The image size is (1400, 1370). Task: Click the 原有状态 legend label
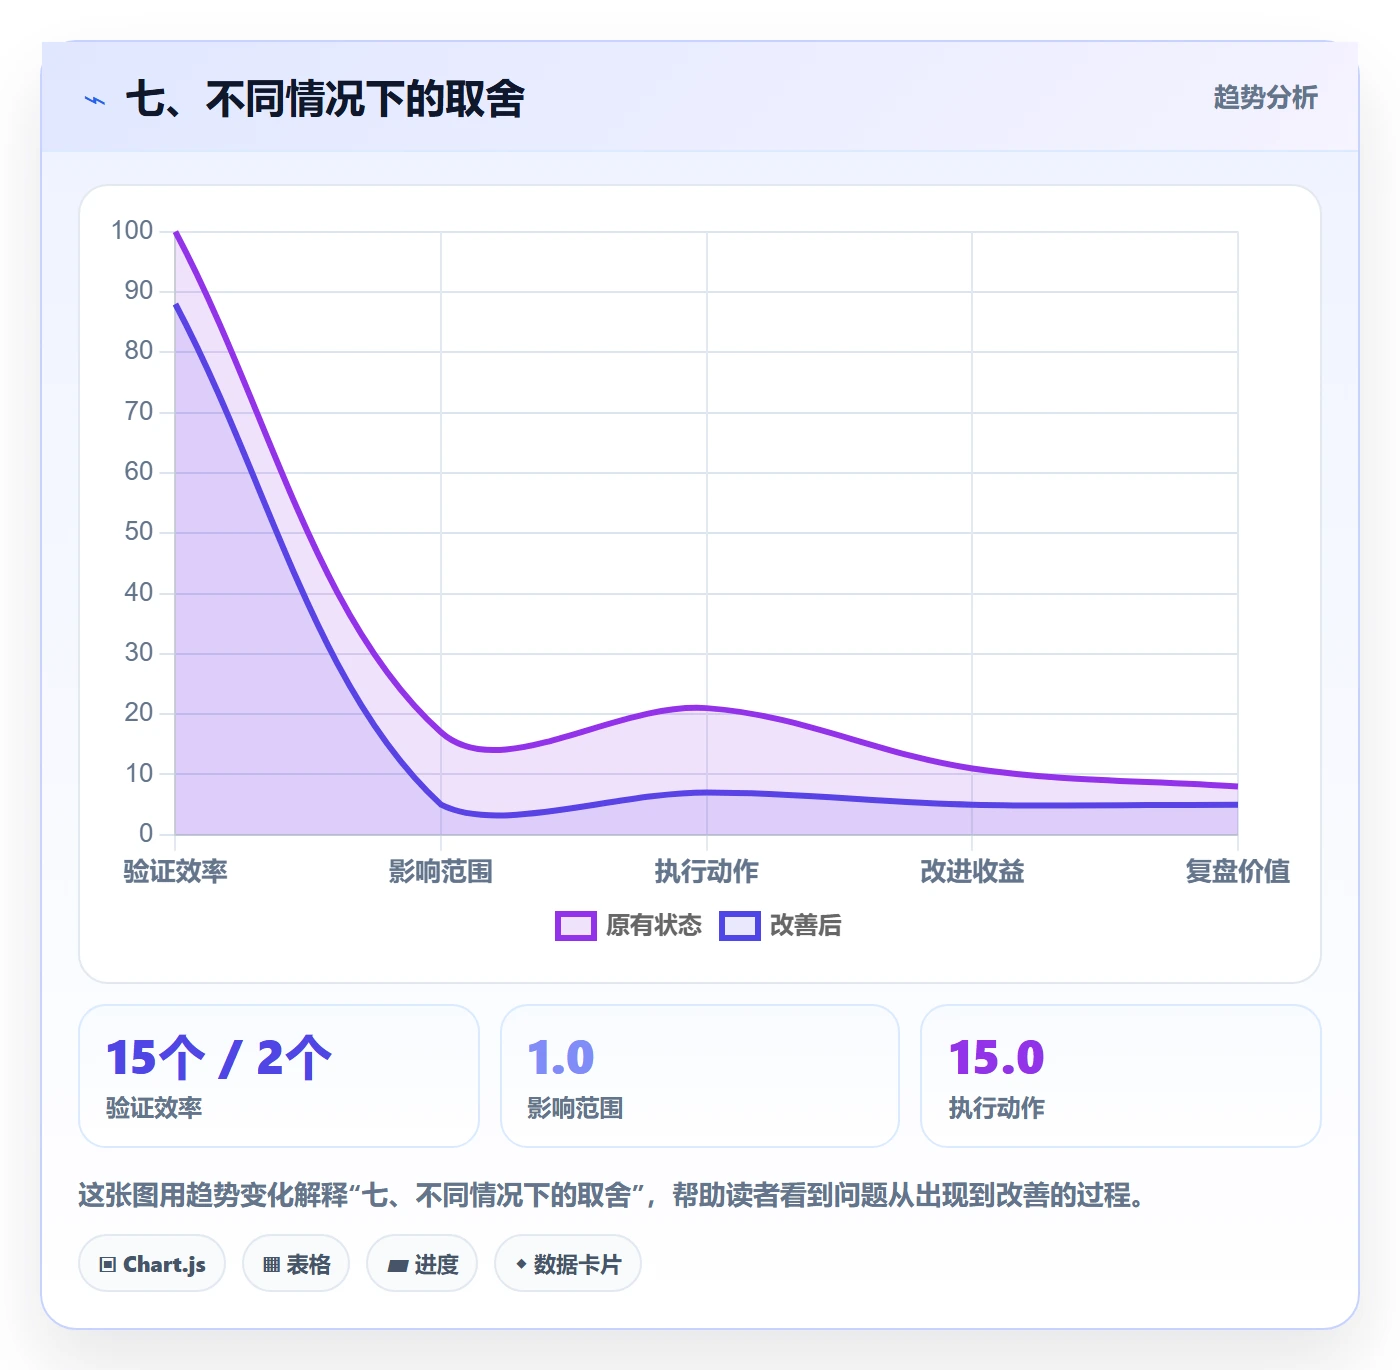(x=654, y=926)
